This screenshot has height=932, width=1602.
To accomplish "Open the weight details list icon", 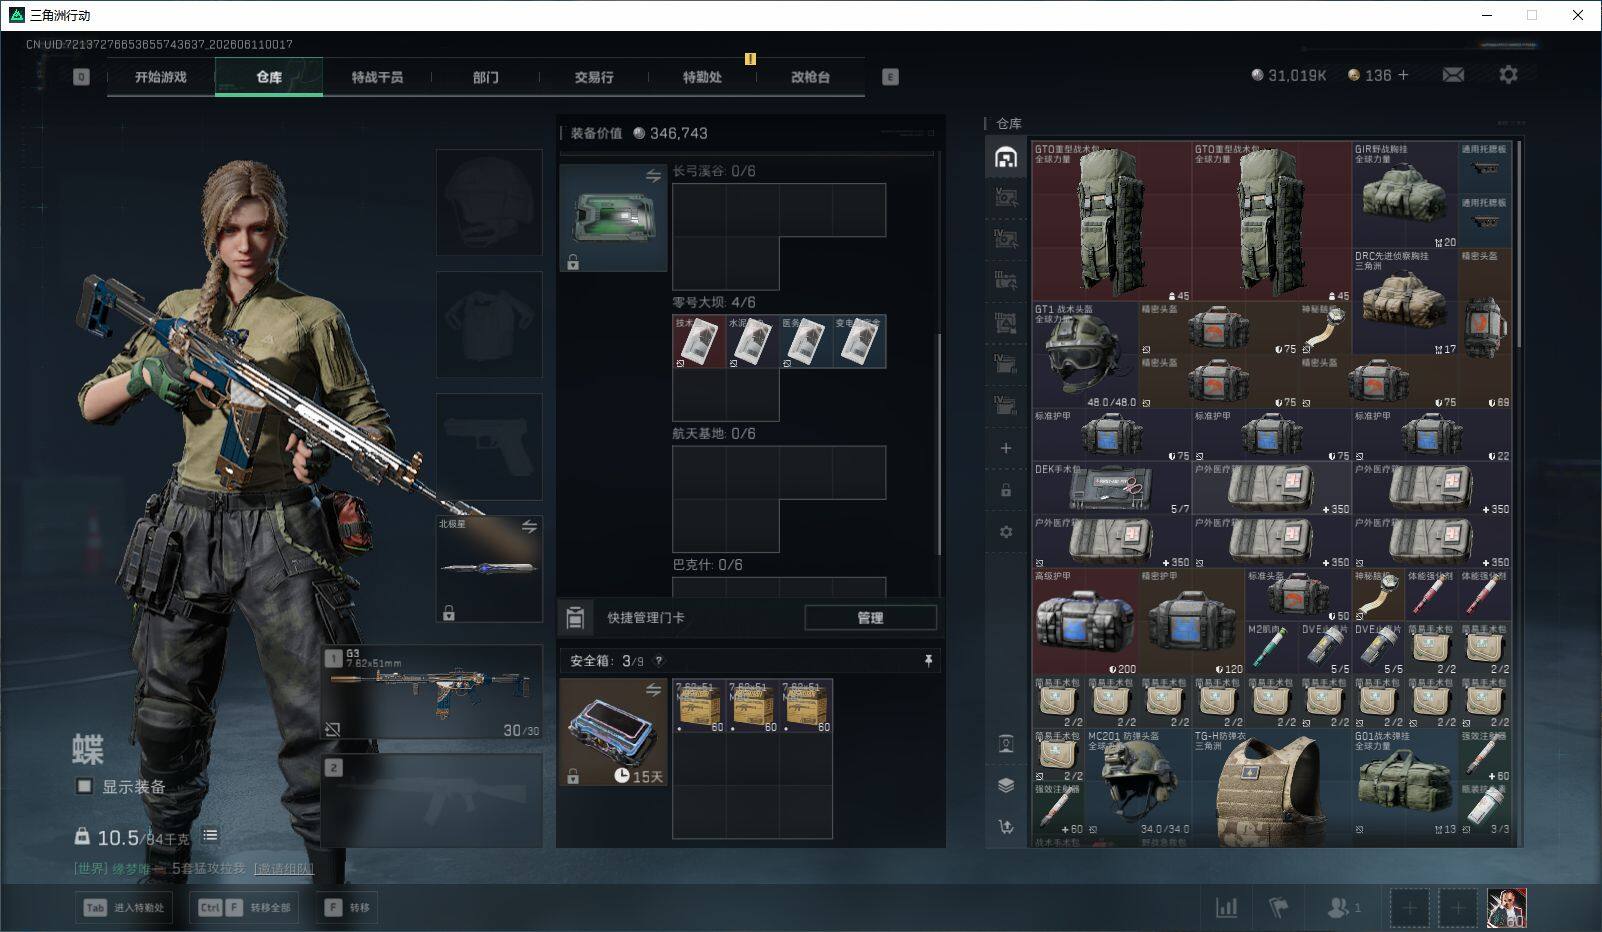I will [x=210, y=835].
